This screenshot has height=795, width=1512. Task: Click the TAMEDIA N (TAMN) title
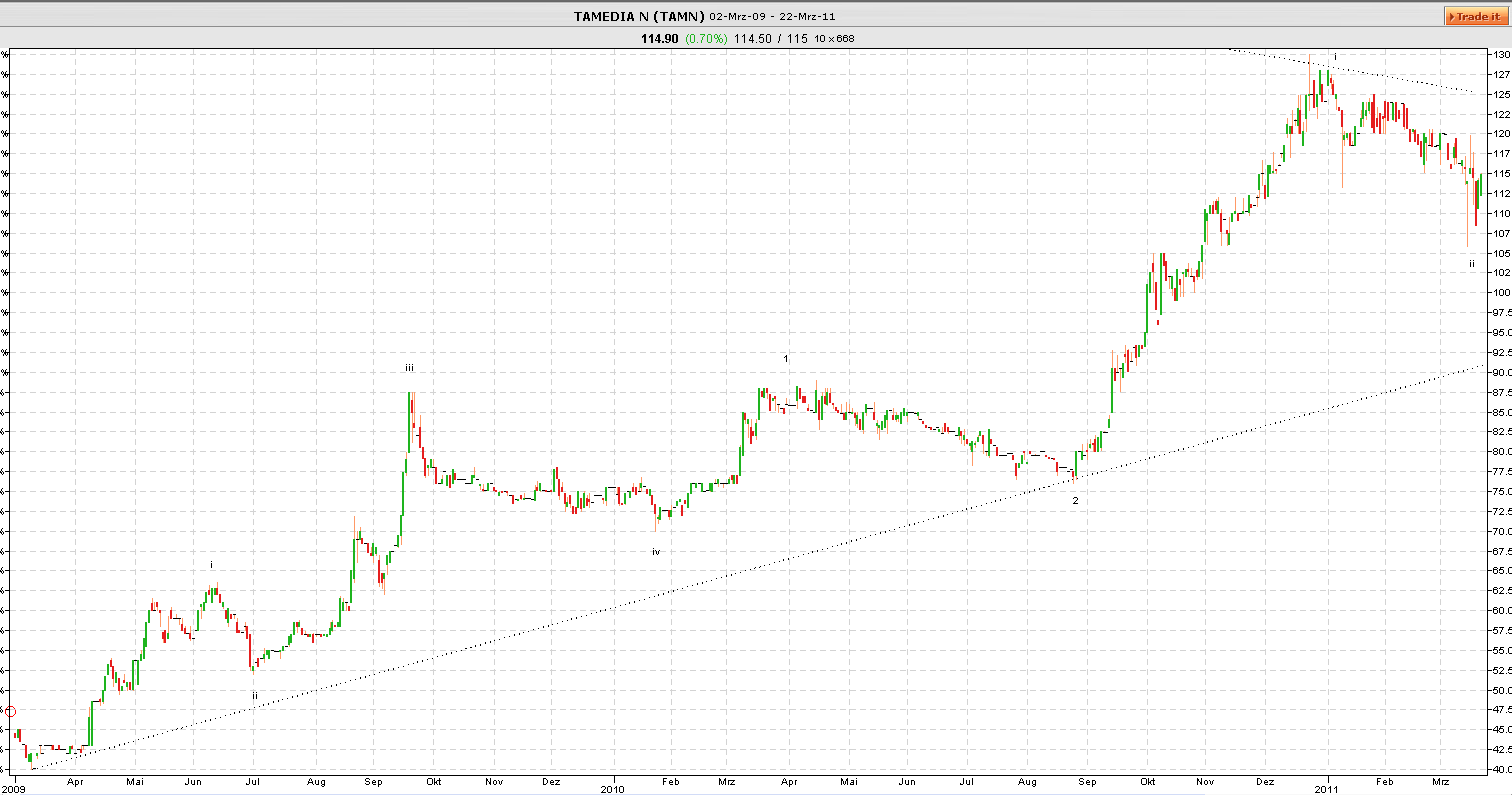639,16
